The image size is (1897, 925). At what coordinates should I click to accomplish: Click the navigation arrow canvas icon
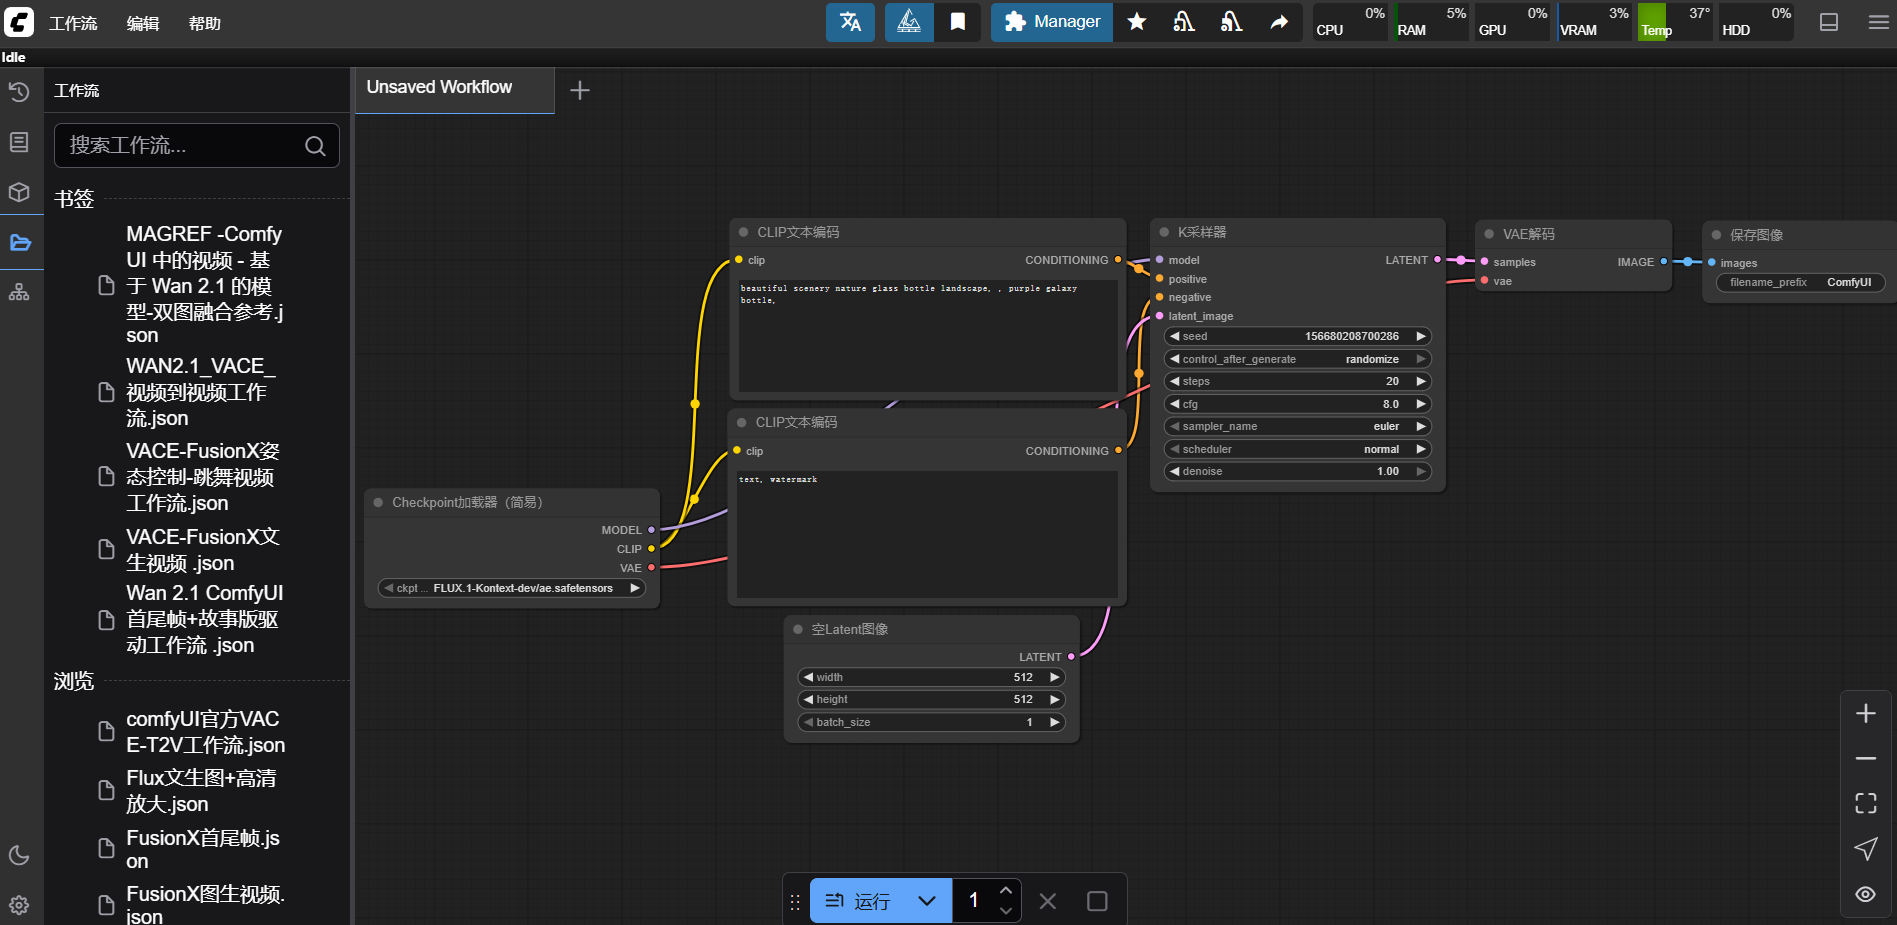click(1865, 849)
